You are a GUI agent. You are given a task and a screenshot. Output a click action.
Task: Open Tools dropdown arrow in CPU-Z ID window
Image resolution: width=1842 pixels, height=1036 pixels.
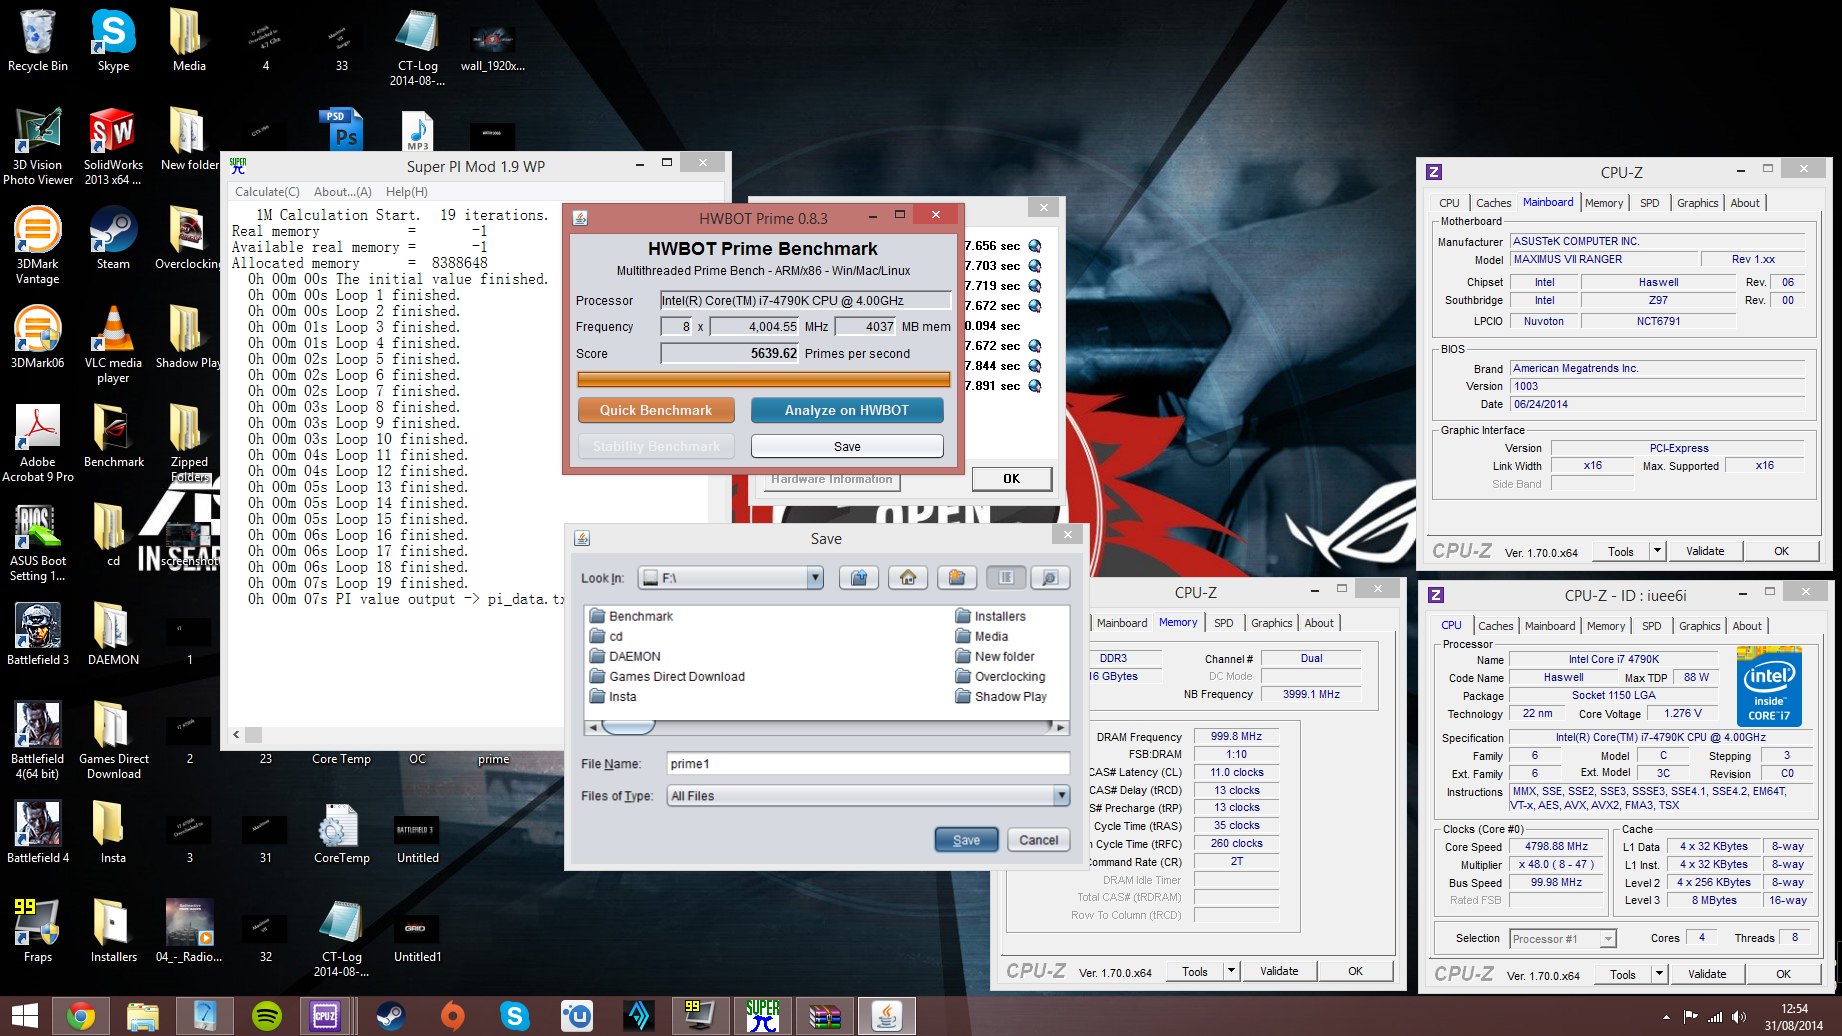[1659, 974]
